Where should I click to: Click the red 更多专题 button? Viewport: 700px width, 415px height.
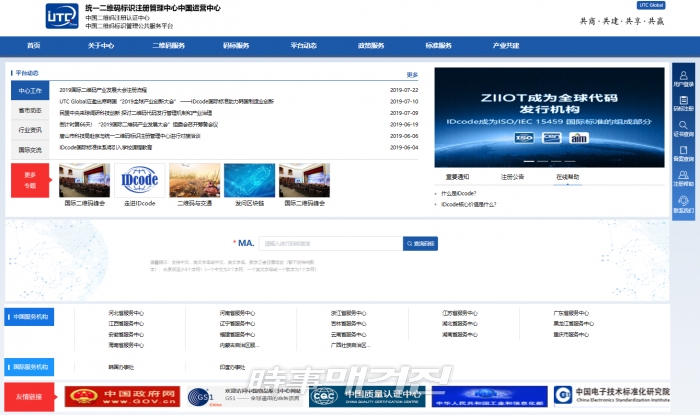tap(30, 180)
